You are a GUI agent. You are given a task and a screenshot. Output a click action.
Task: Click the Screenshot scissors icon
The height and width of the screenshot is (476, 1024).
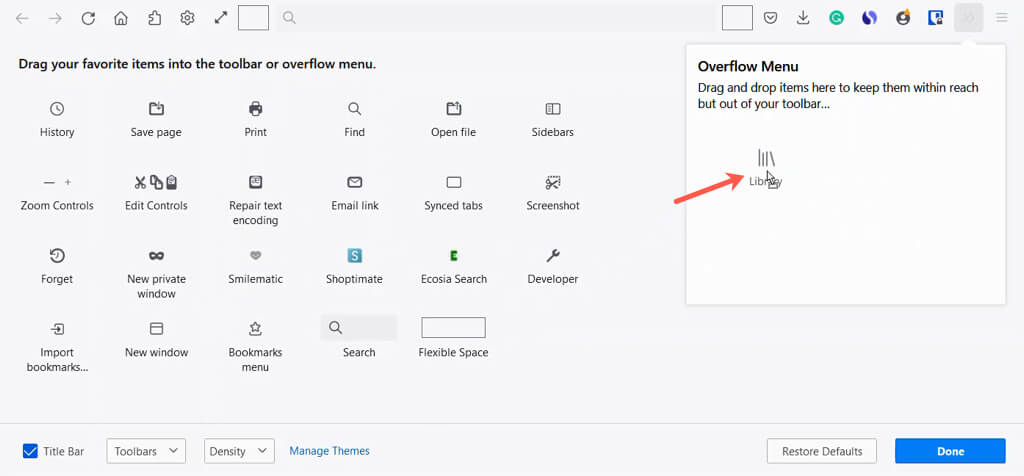tap(553, 183)
